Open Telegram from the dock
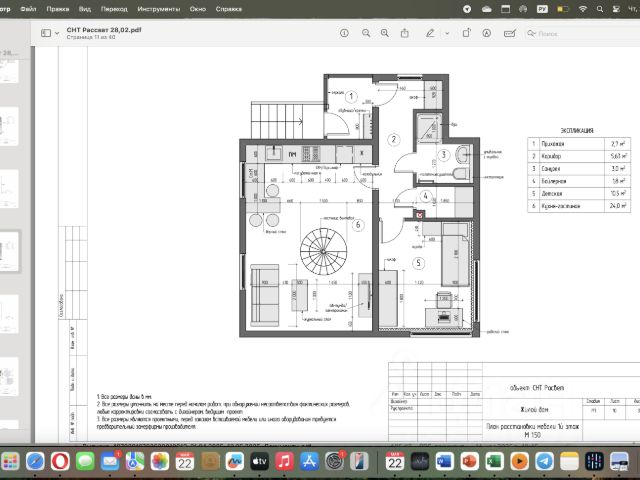640x480 pixels. pyautogui.click(x=544, y=462)
